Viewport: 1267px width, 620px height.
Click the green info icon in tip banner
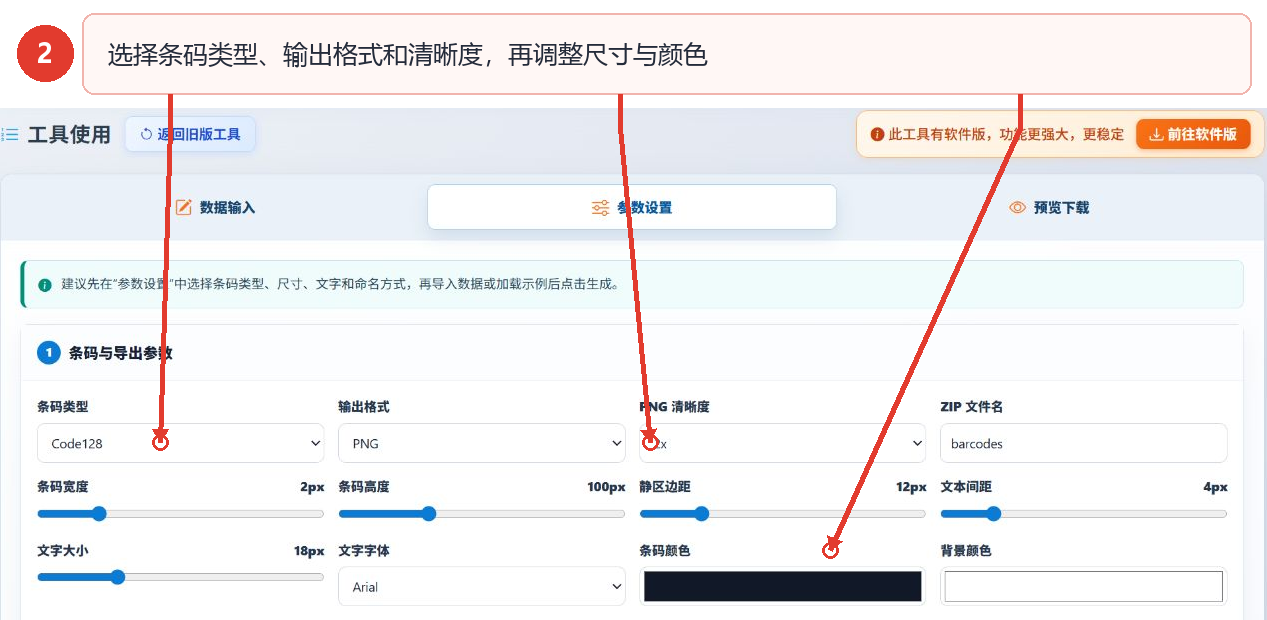[44, 284]
